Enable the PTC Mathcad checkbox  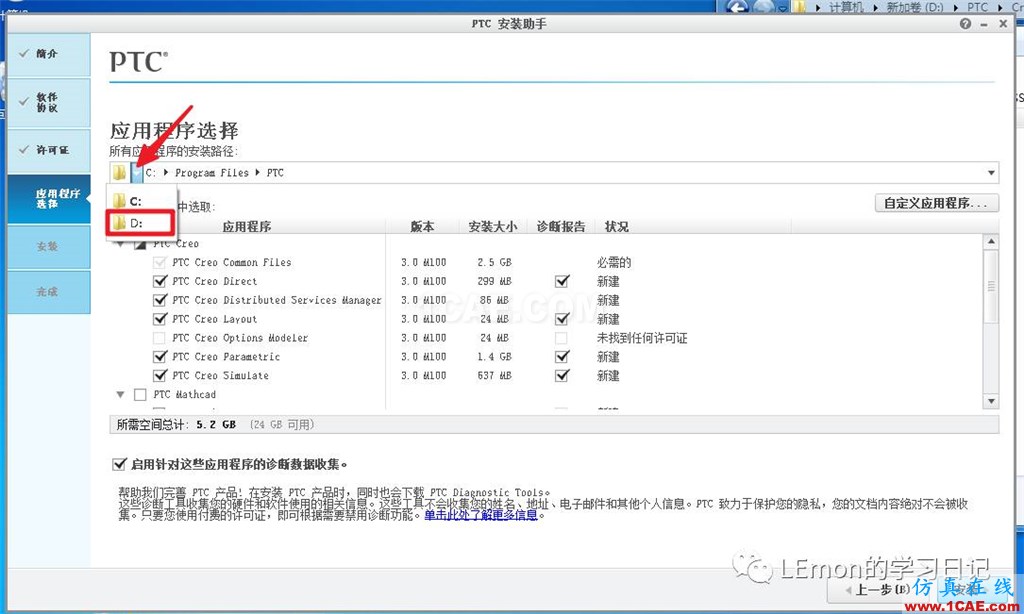(140, 395)
